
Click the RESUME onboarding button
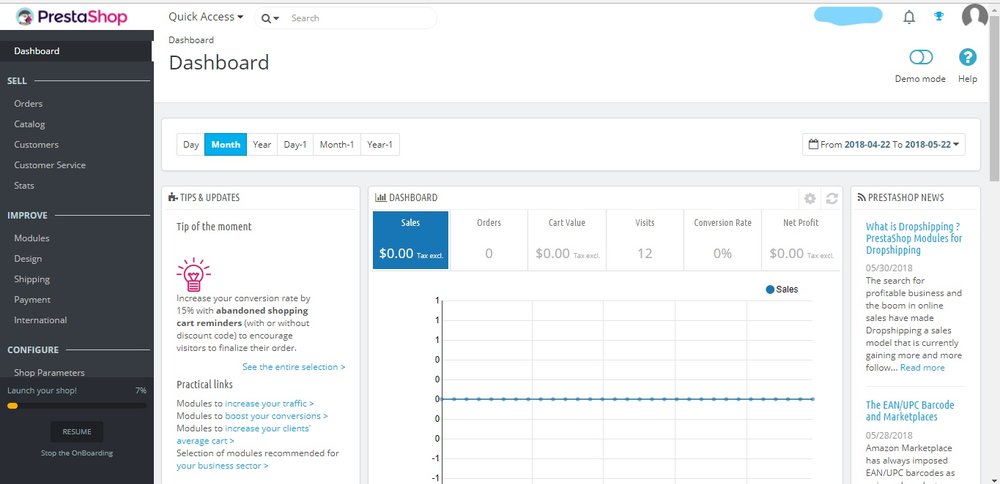(x=77, y=432)
